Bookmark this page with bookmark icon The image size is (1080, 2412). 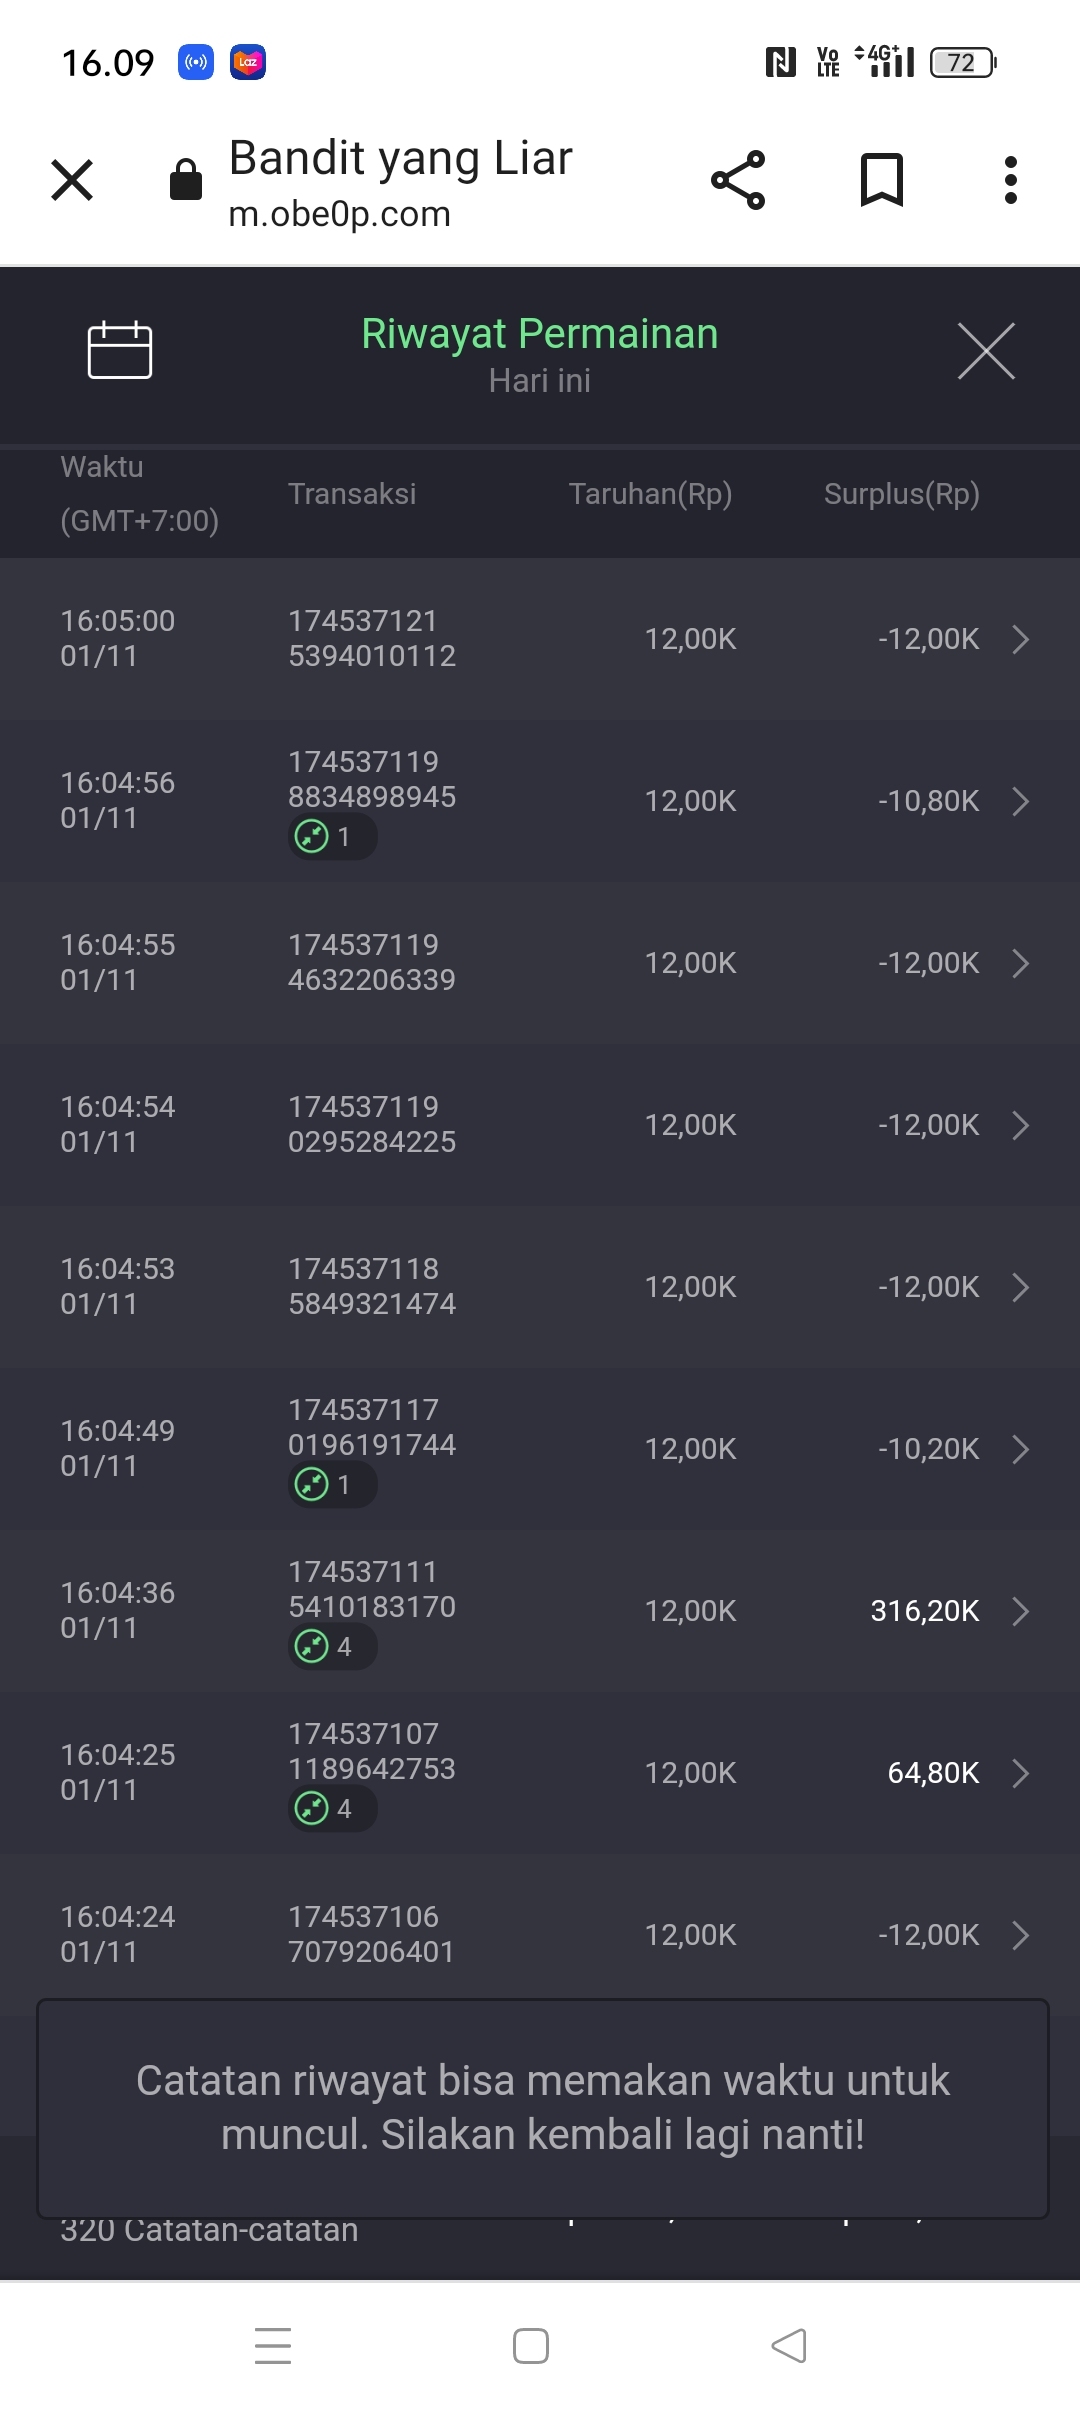pos(881,180)
